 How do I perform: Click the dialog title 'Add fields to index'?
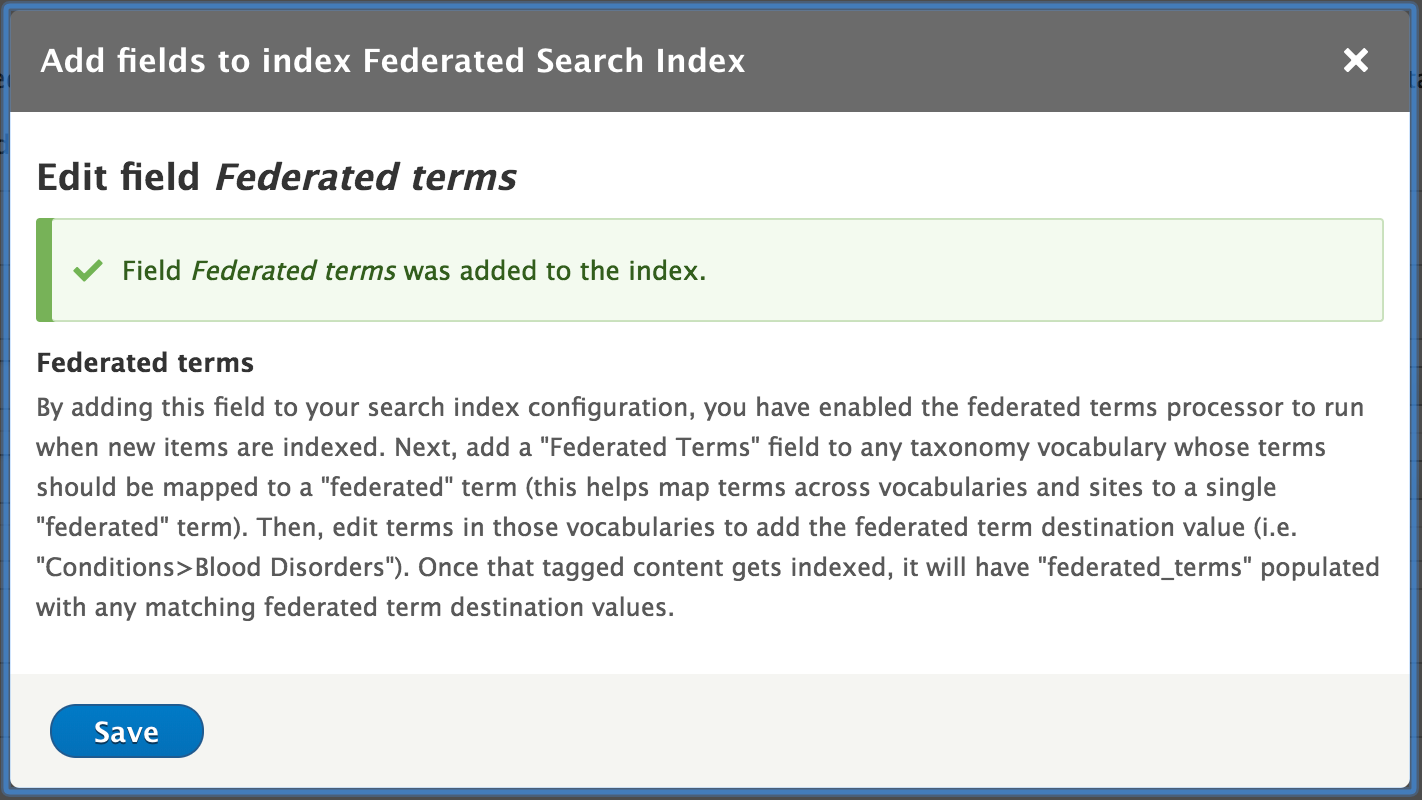196,61
